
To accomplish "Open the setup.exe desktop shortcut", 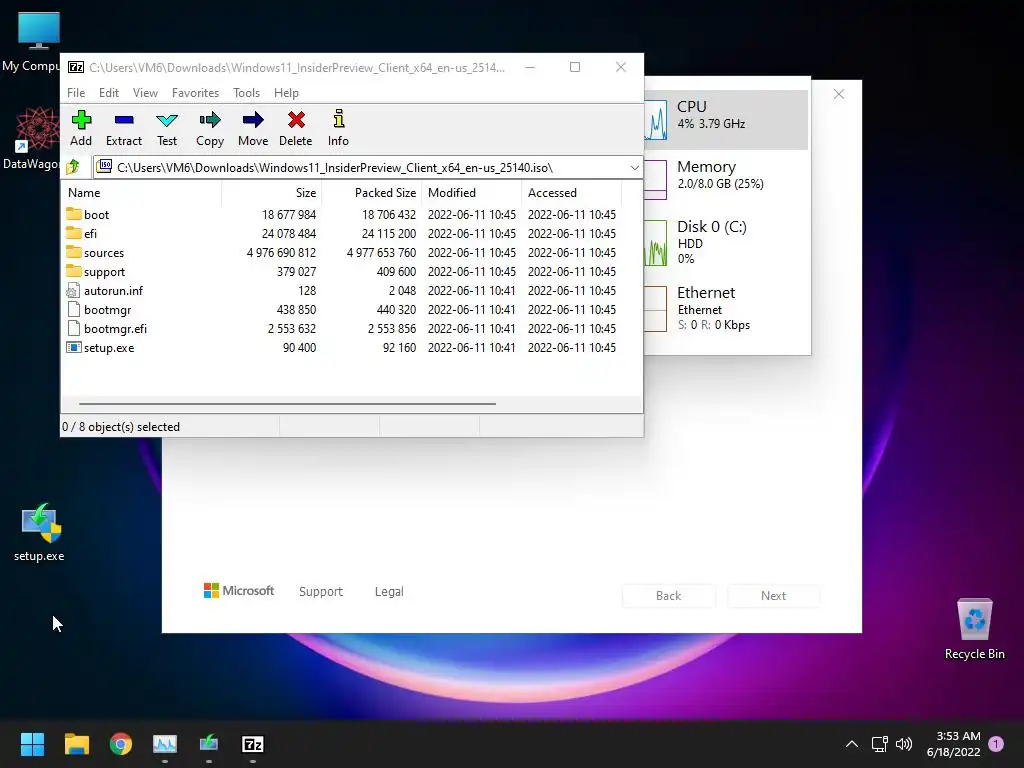I will point(39,532).
